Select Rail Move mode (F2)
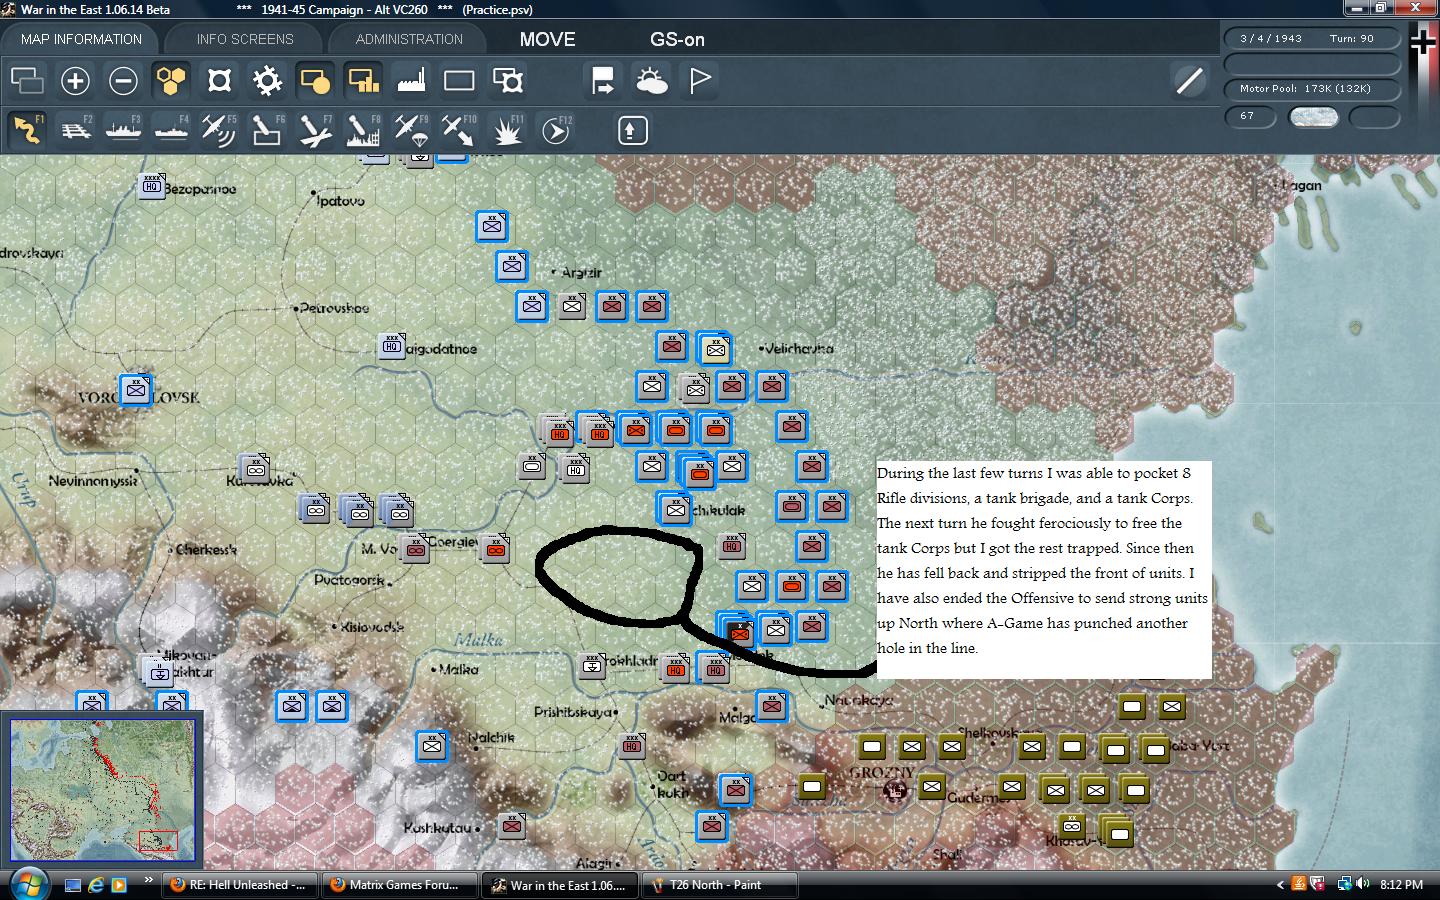Screen dimensions: 1440x900 click(75, 130)
